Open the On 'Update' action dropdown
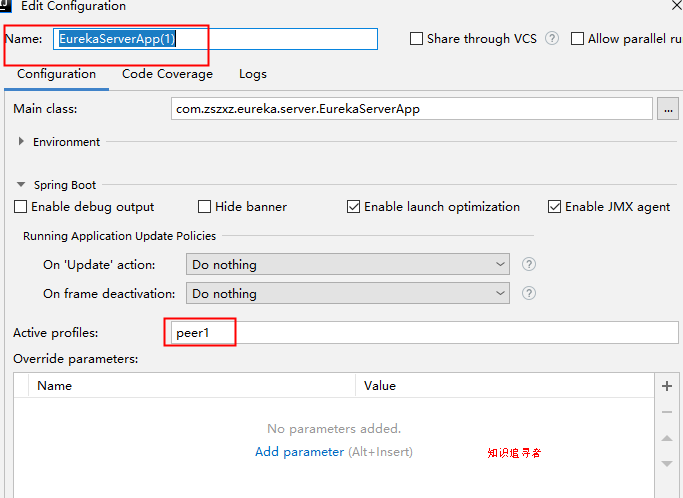683x498 pixels. click(x=348, y=265)
